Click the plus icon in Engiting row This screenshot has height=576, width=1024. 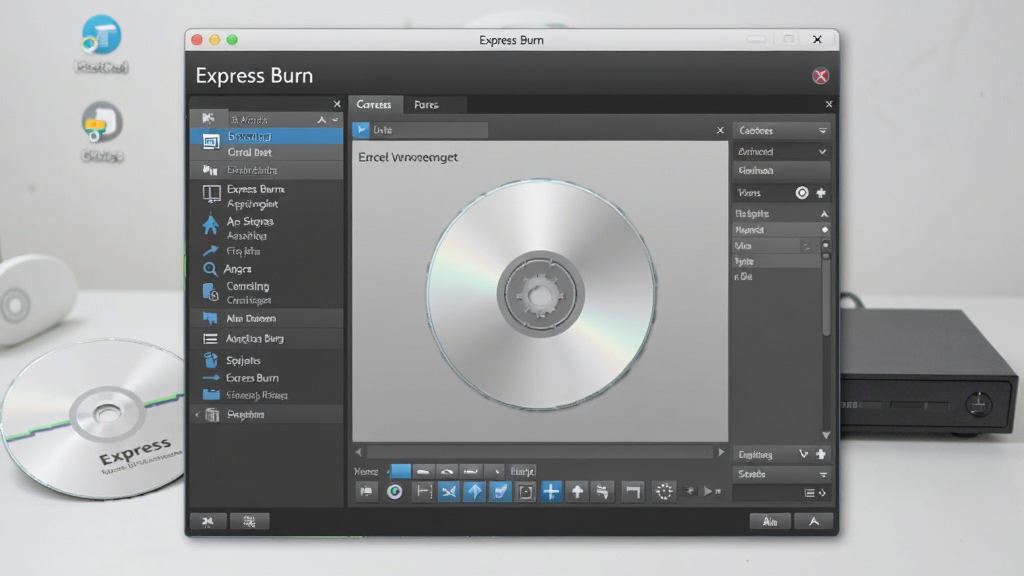[x=821, y=454]
